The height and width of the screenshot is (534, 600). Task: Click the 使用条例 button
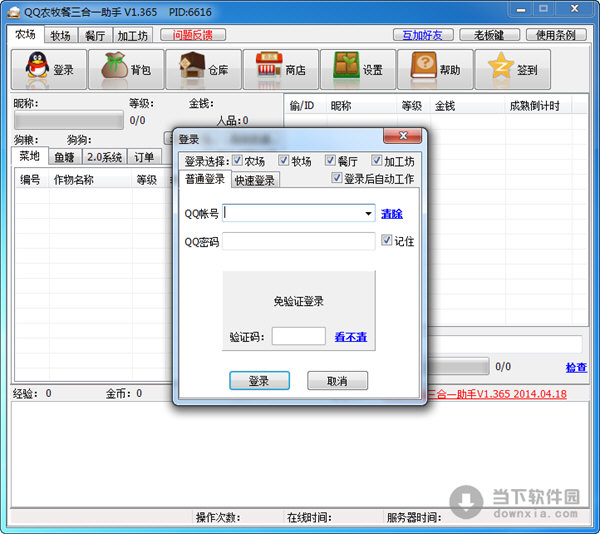coord(556,35)
